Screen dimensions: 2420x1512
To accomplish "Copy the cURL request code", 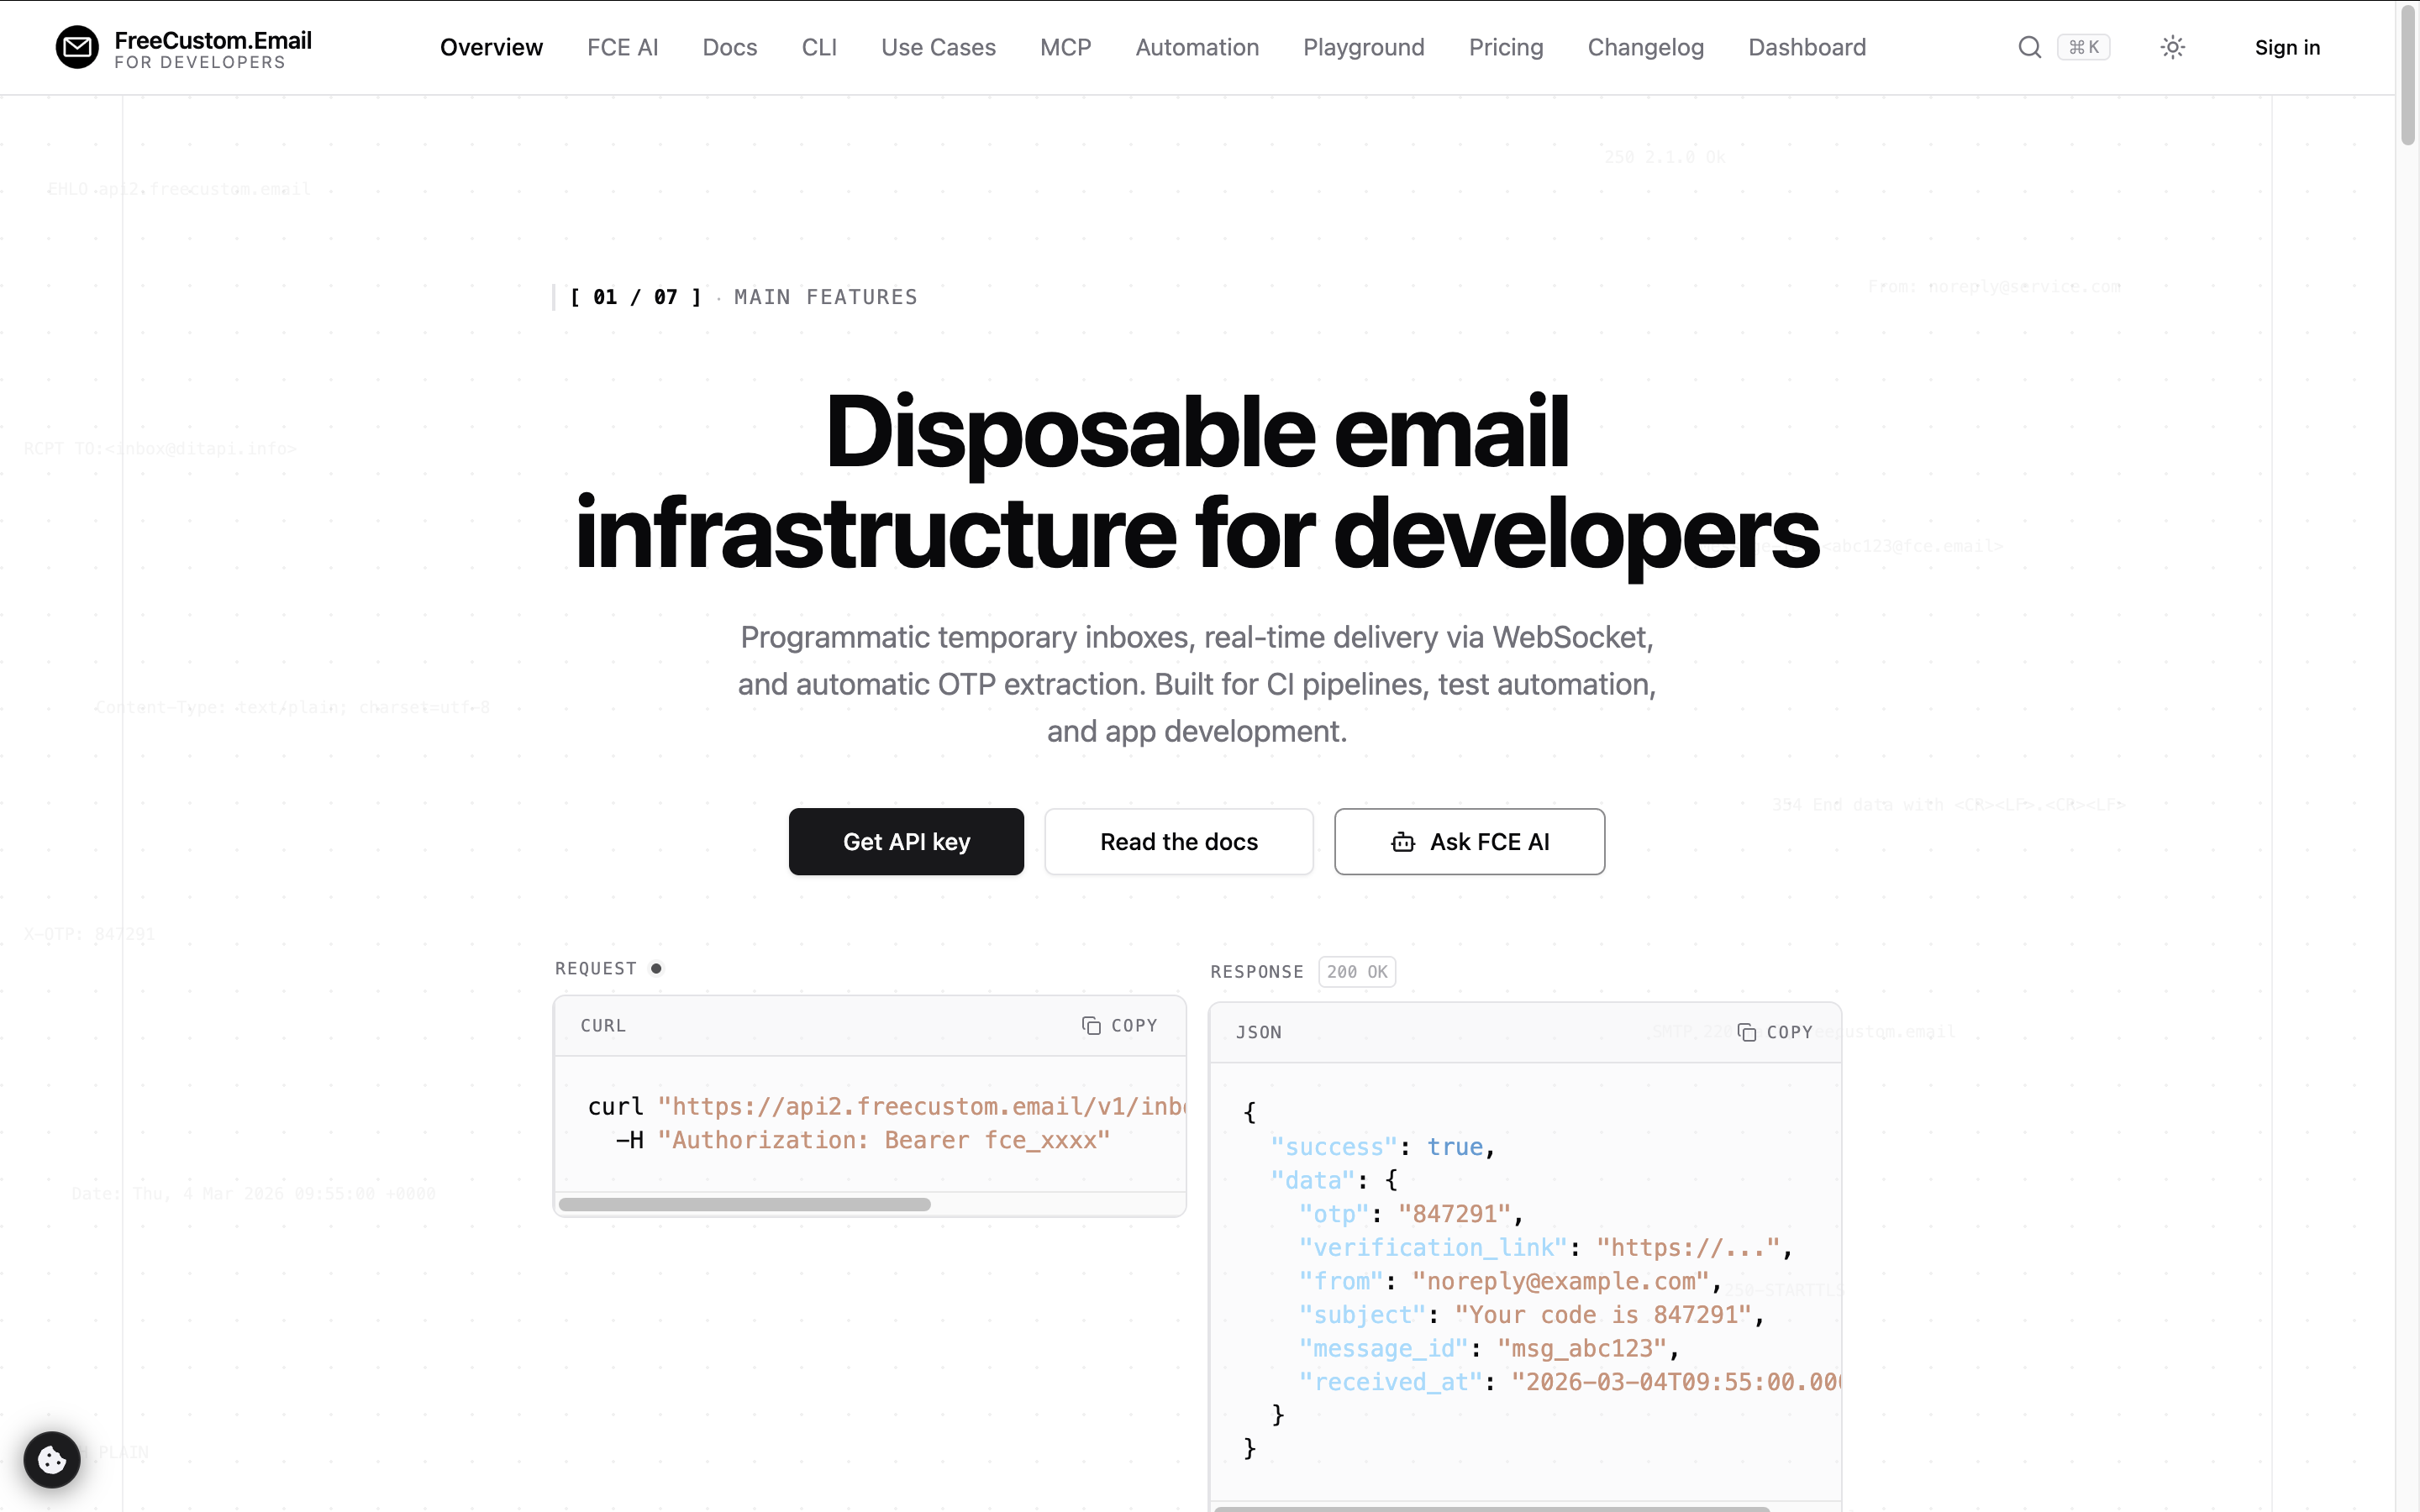I will [1119, 1026].
